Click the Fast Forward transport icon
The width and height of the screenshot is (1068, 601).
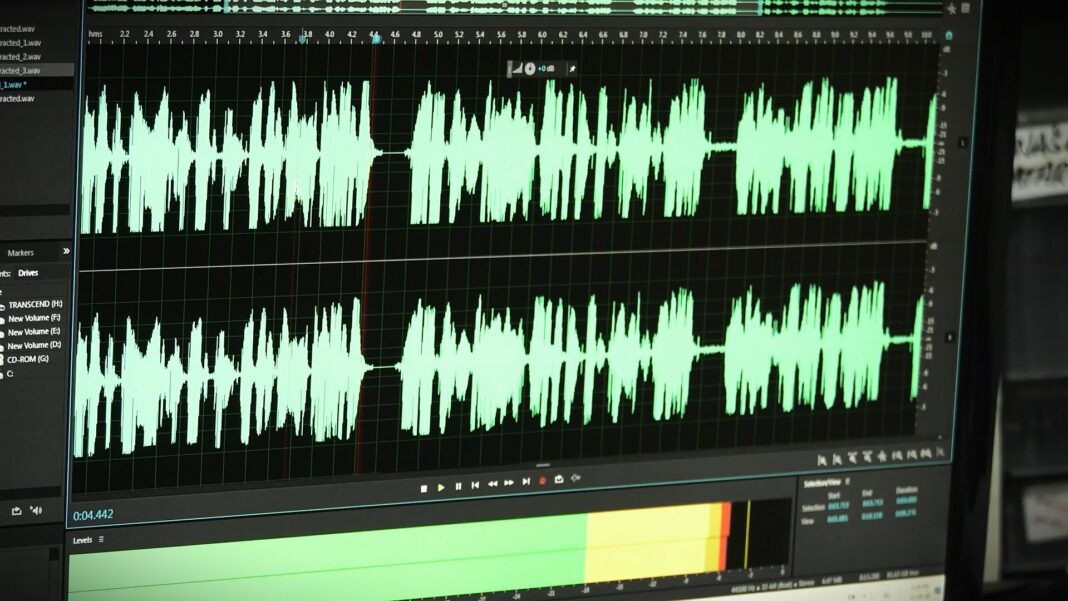[x=509, y=483]
